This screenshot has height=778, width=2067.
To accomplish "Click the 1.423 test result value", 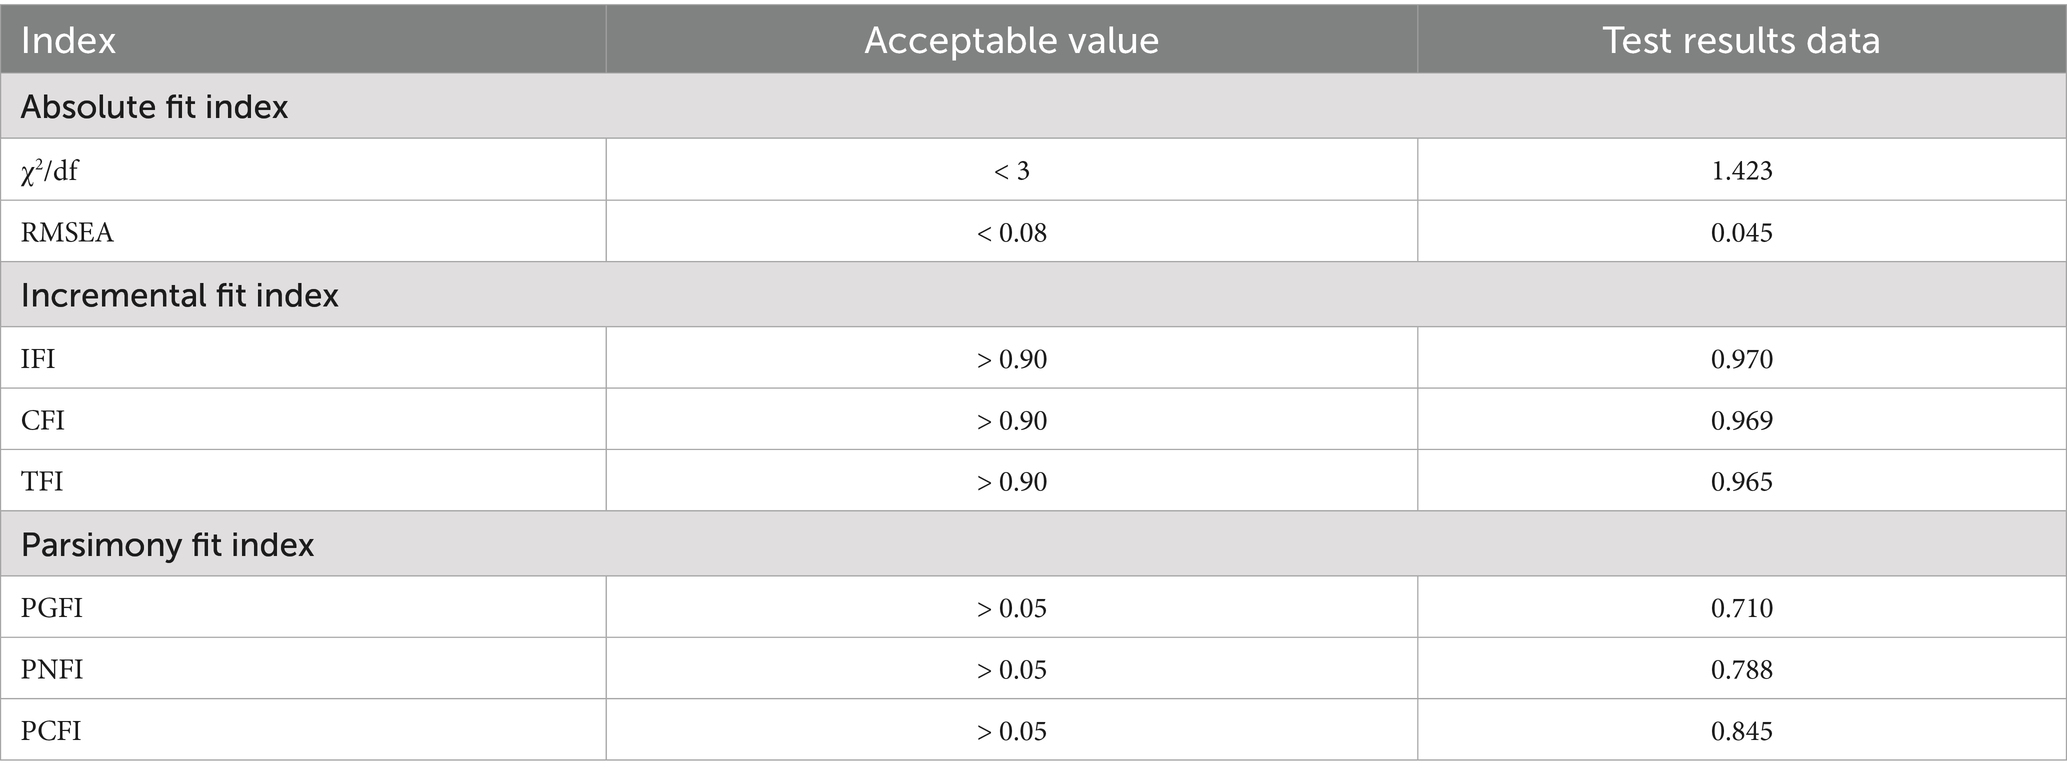I will [x=1741, y=171].
